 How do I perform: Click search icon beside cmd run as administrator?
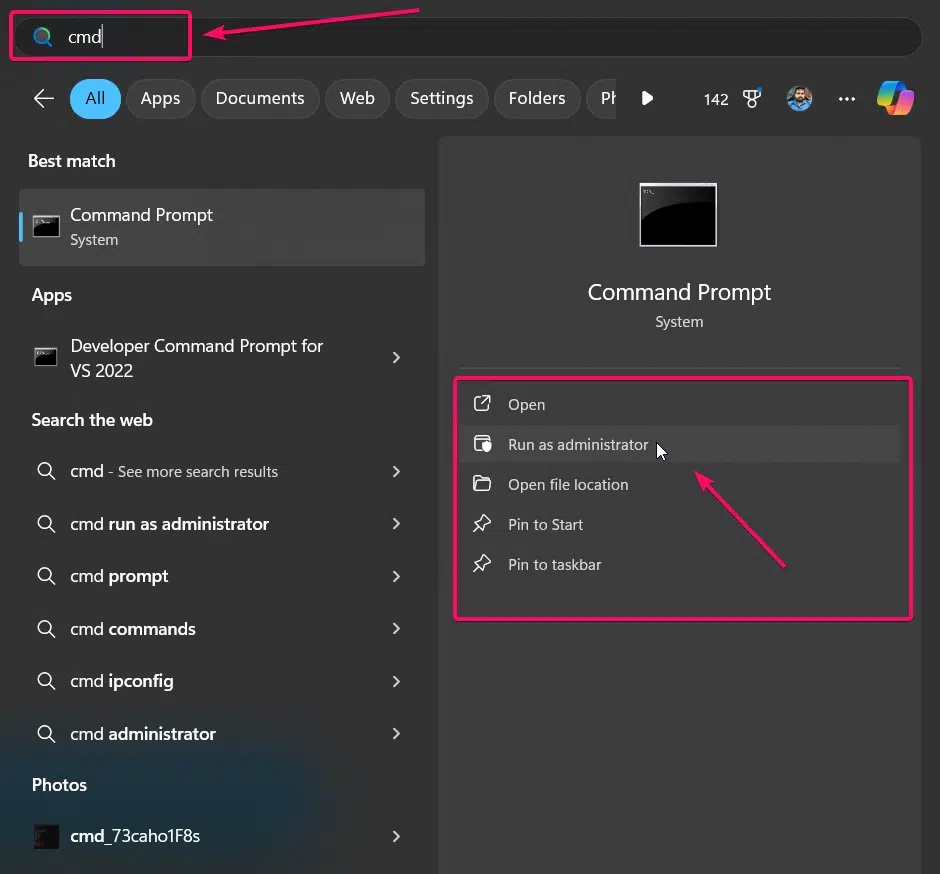pyautogui.click(x=46, y=524)
